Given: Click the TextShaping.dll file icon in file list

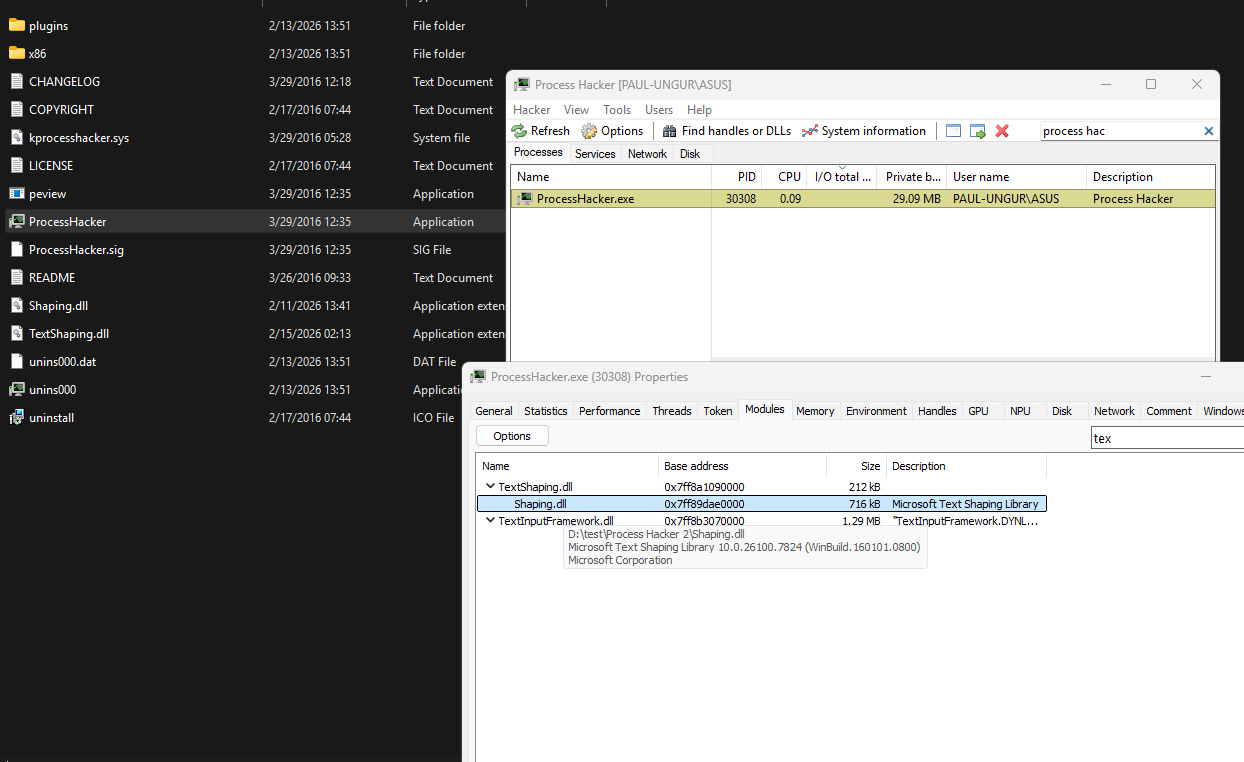Looking at the screenshot, I should [x=16, y=334].
